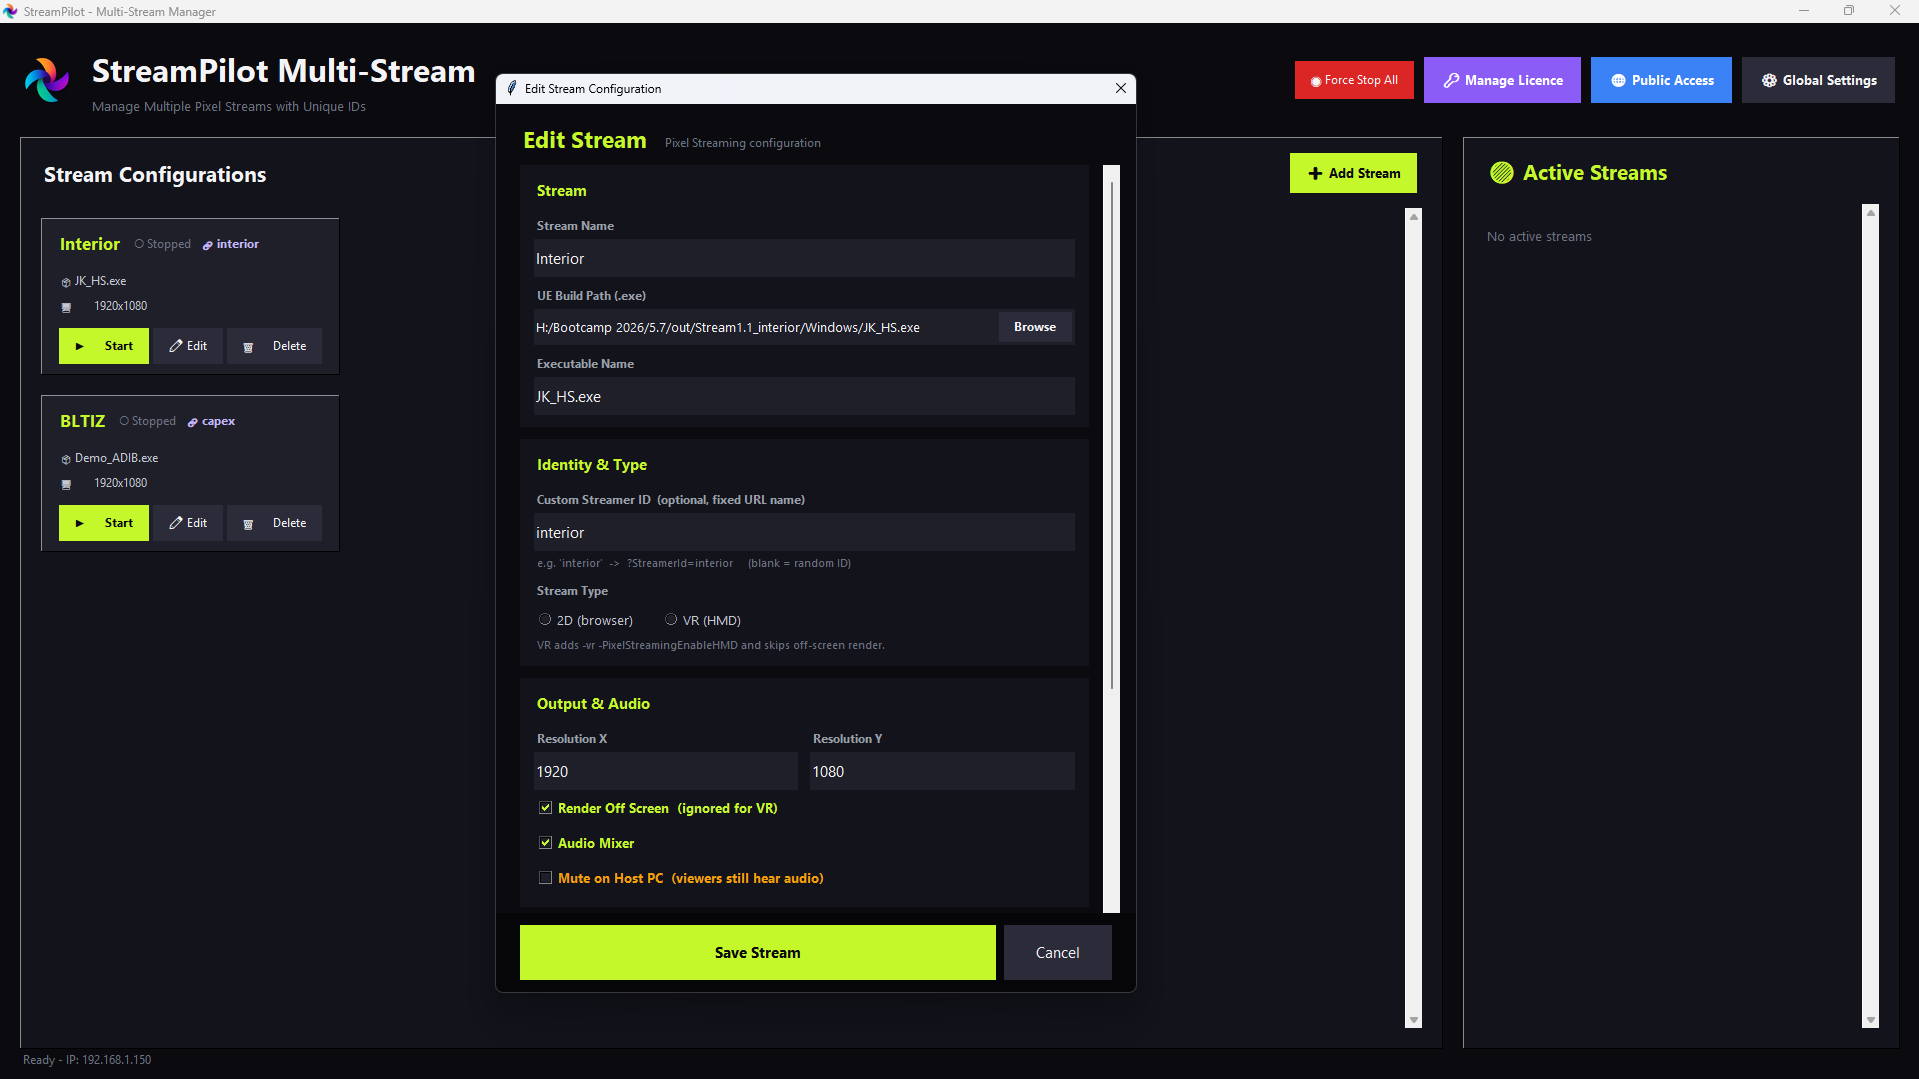Click the Resolution Y field
The image size is (1919, 1079).
(942, 771)
